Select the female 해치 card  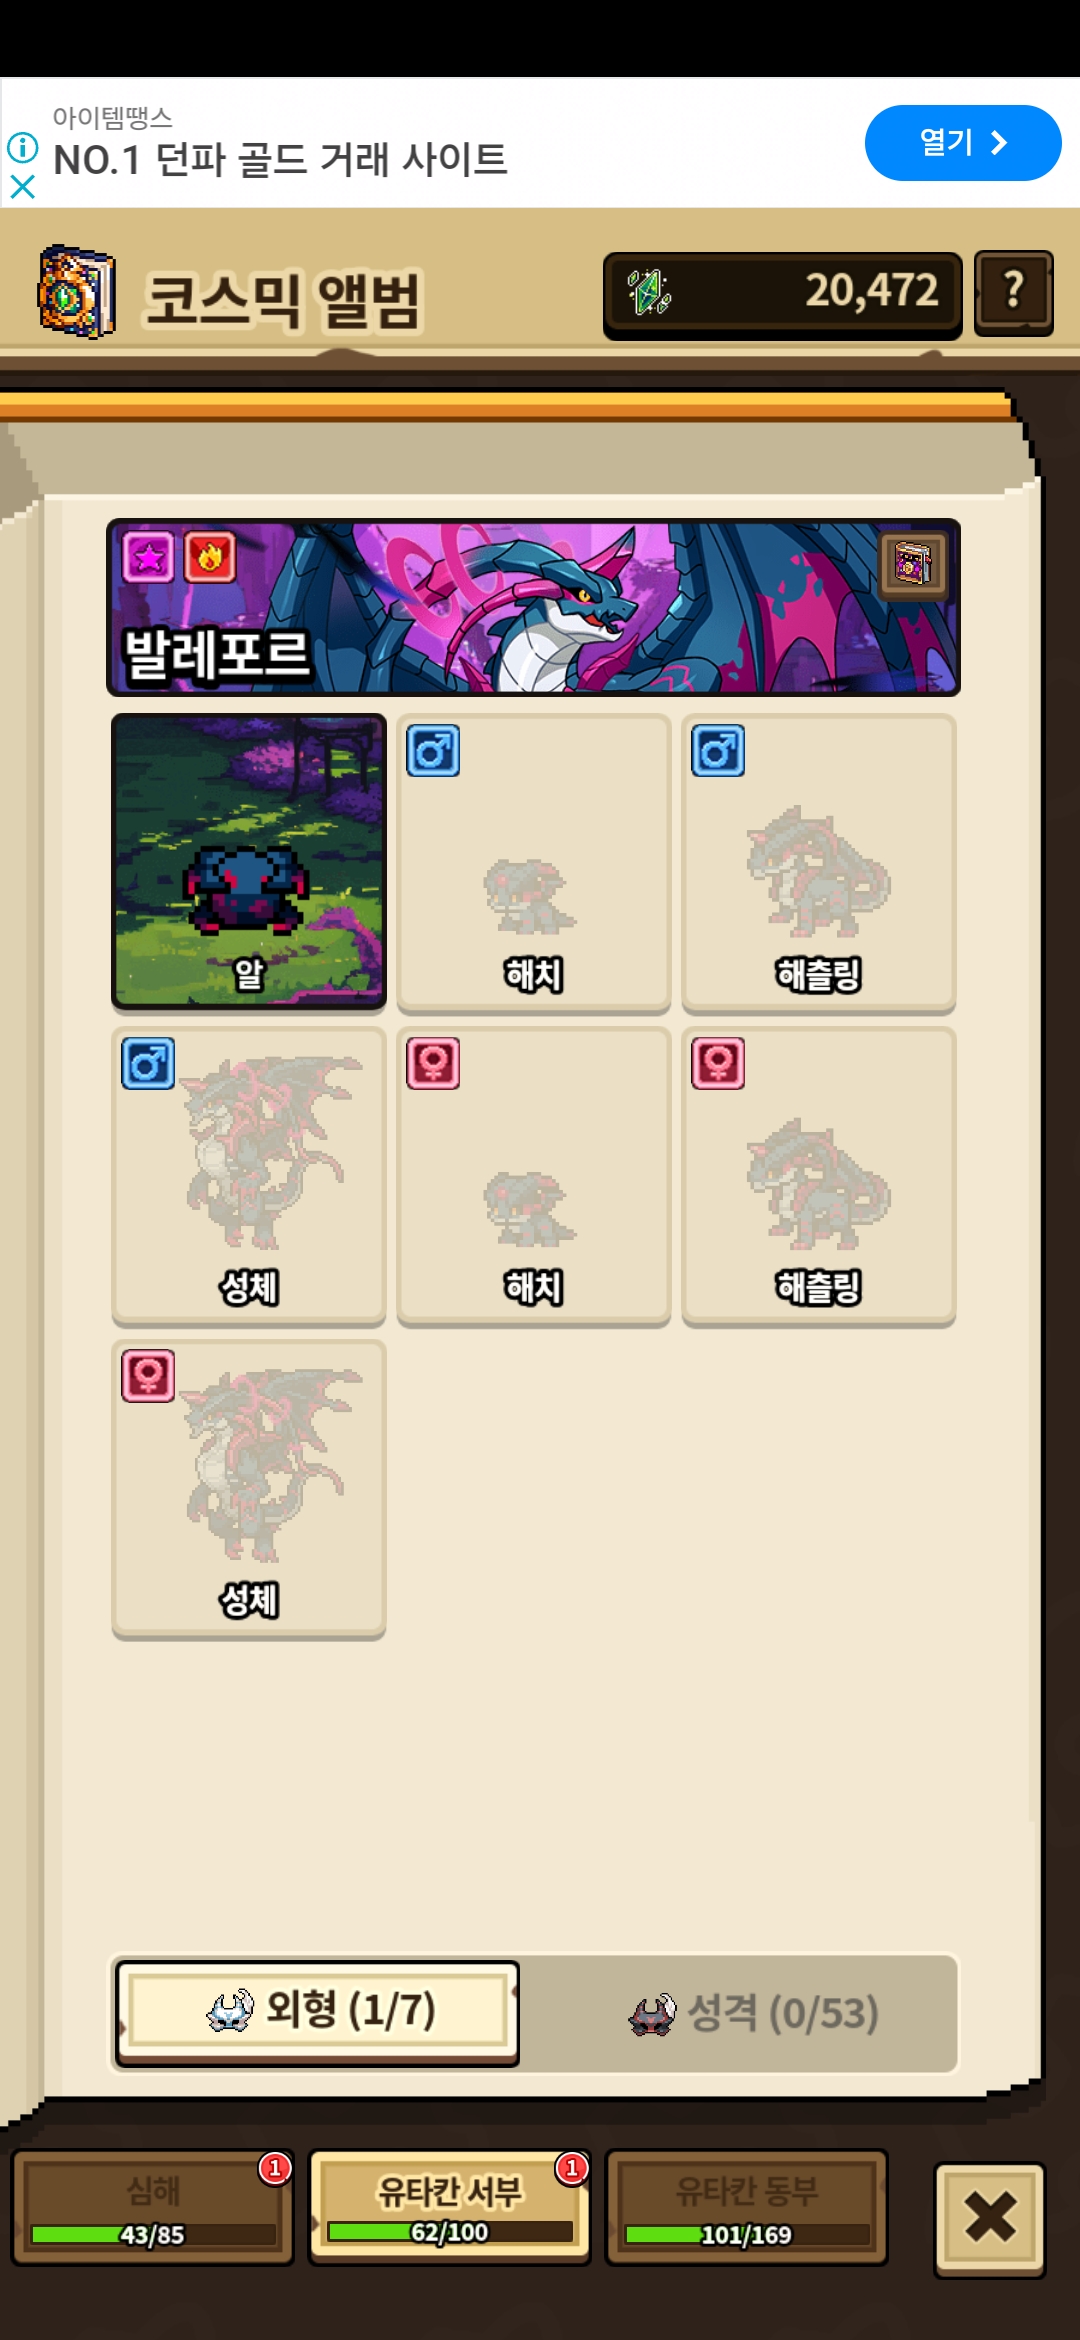(x=534, y=1176)
